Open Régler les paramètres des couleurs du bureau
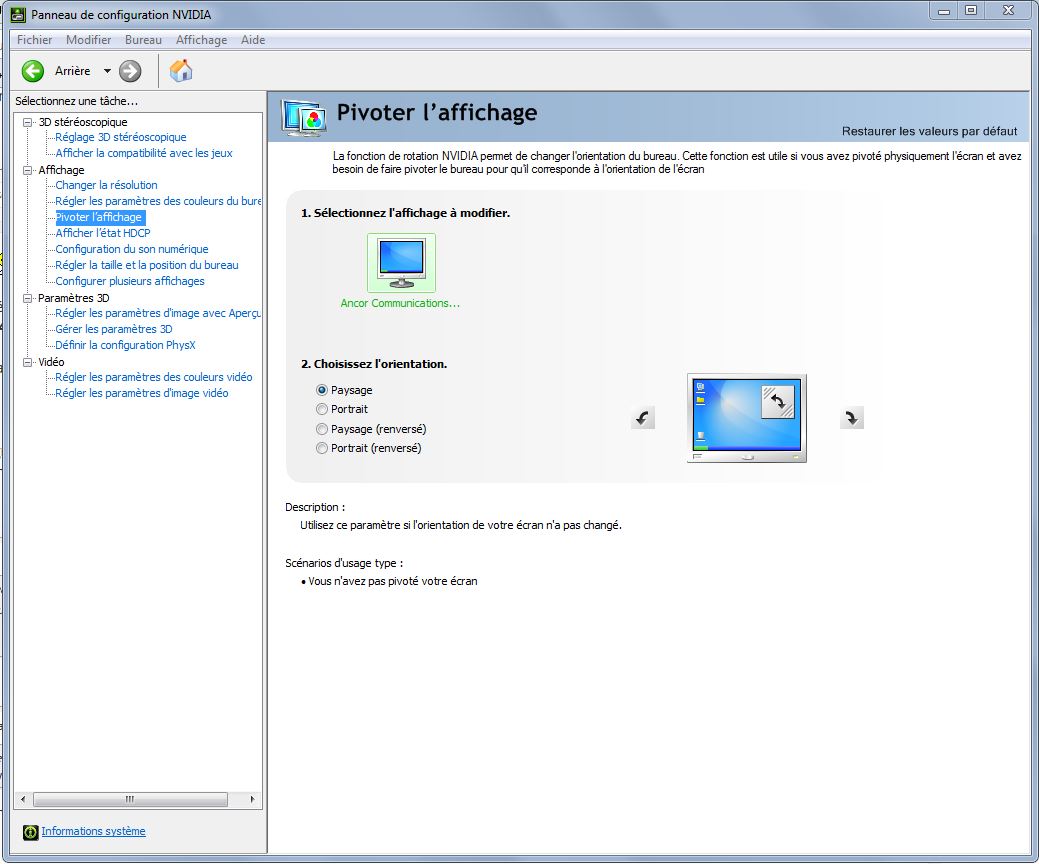The width and height of the screenshot is (1039, 864). pyautogui.click(x=158, y=201)
